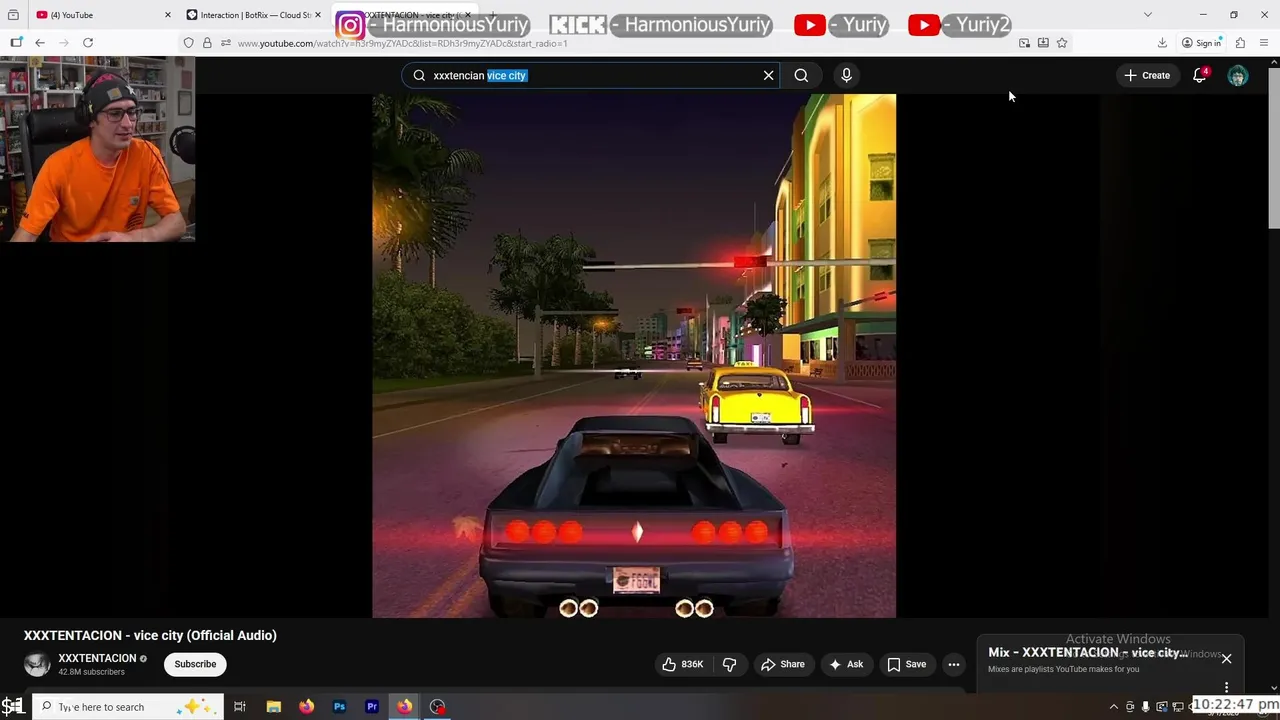Save the video to a playlist
This screenshot has width=1280, height=720.
click(x=907, y=664)
